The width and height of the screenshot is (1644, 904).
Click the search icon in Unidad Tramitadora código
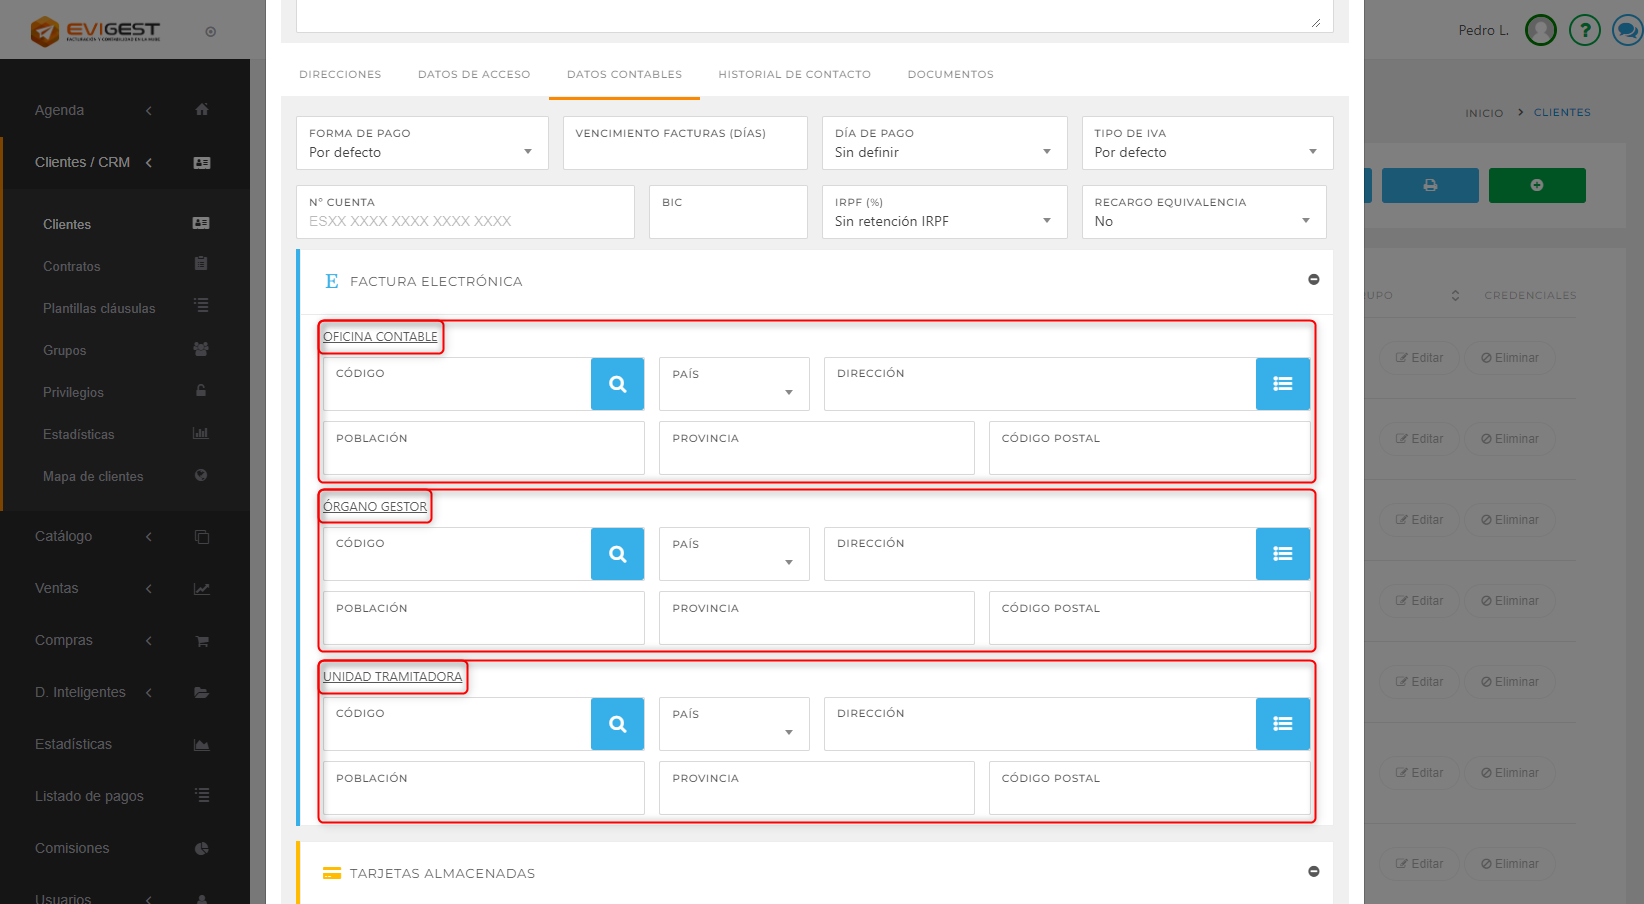[617, 724]
